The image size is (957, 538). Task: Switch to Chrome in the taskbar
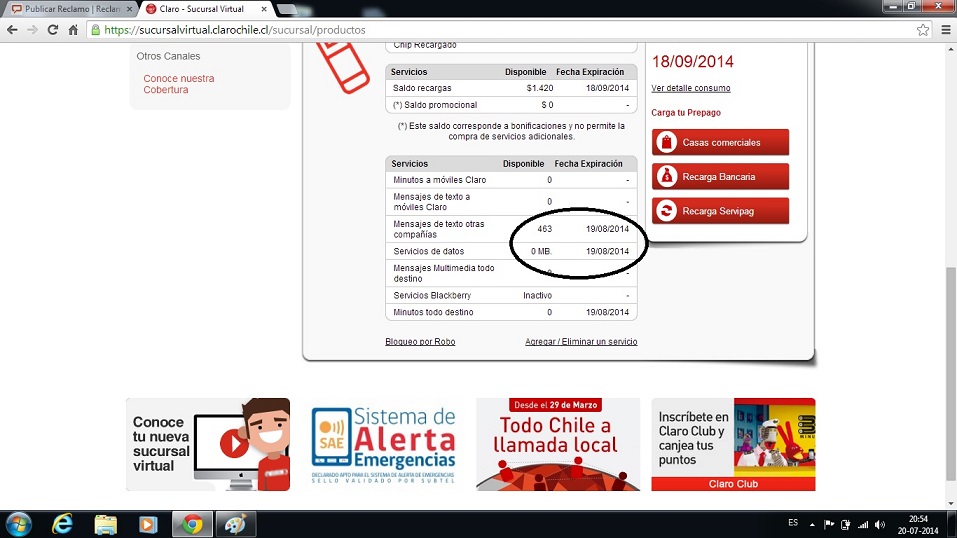click(192, 525)
